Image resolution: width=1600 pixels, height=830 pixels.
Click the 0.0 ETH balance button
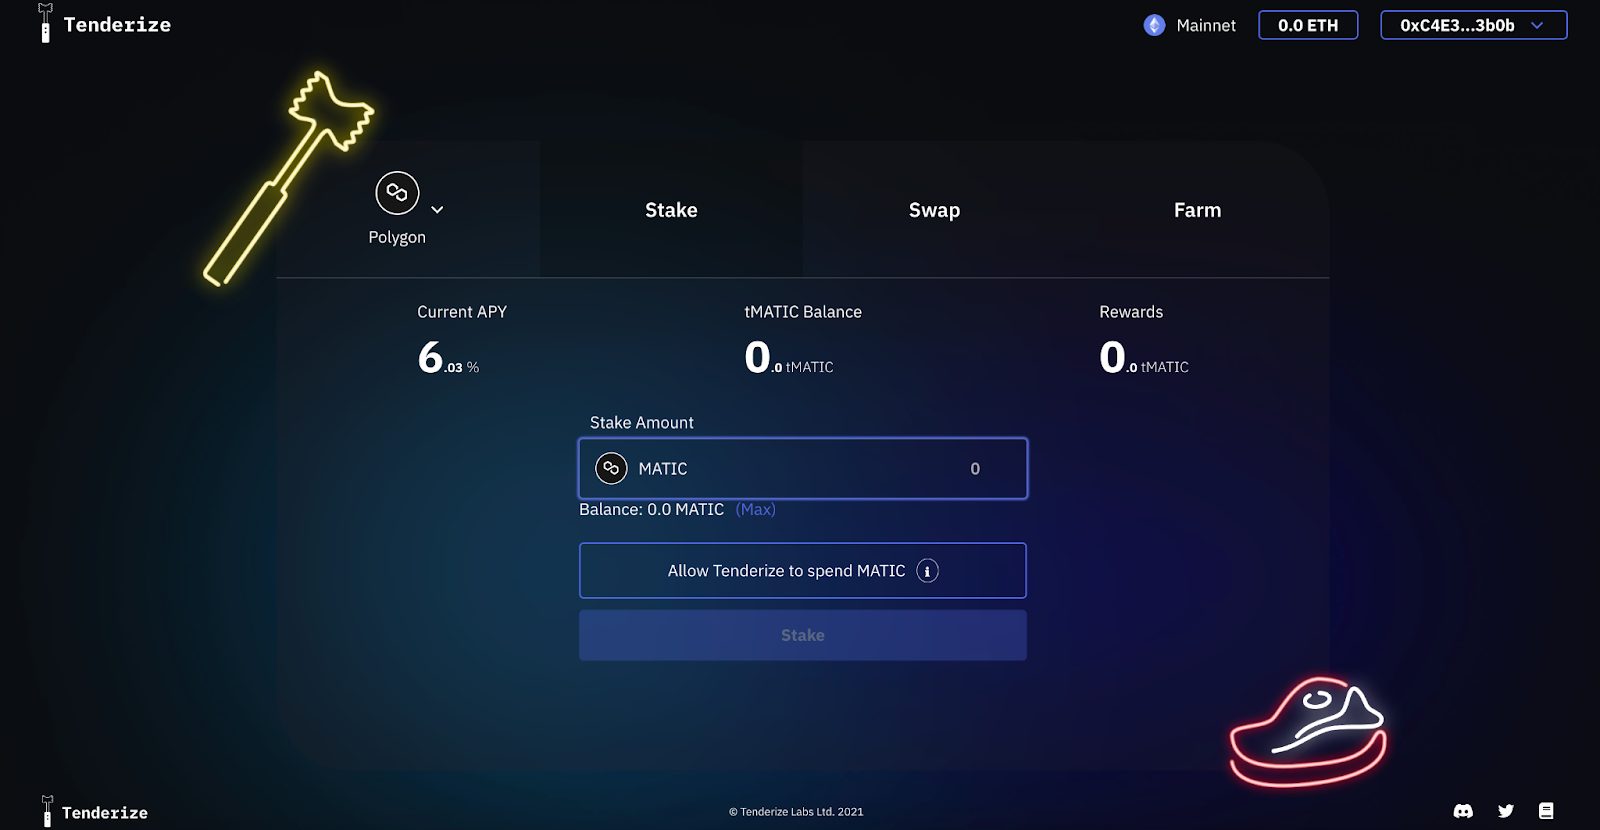pos(1308,25)
